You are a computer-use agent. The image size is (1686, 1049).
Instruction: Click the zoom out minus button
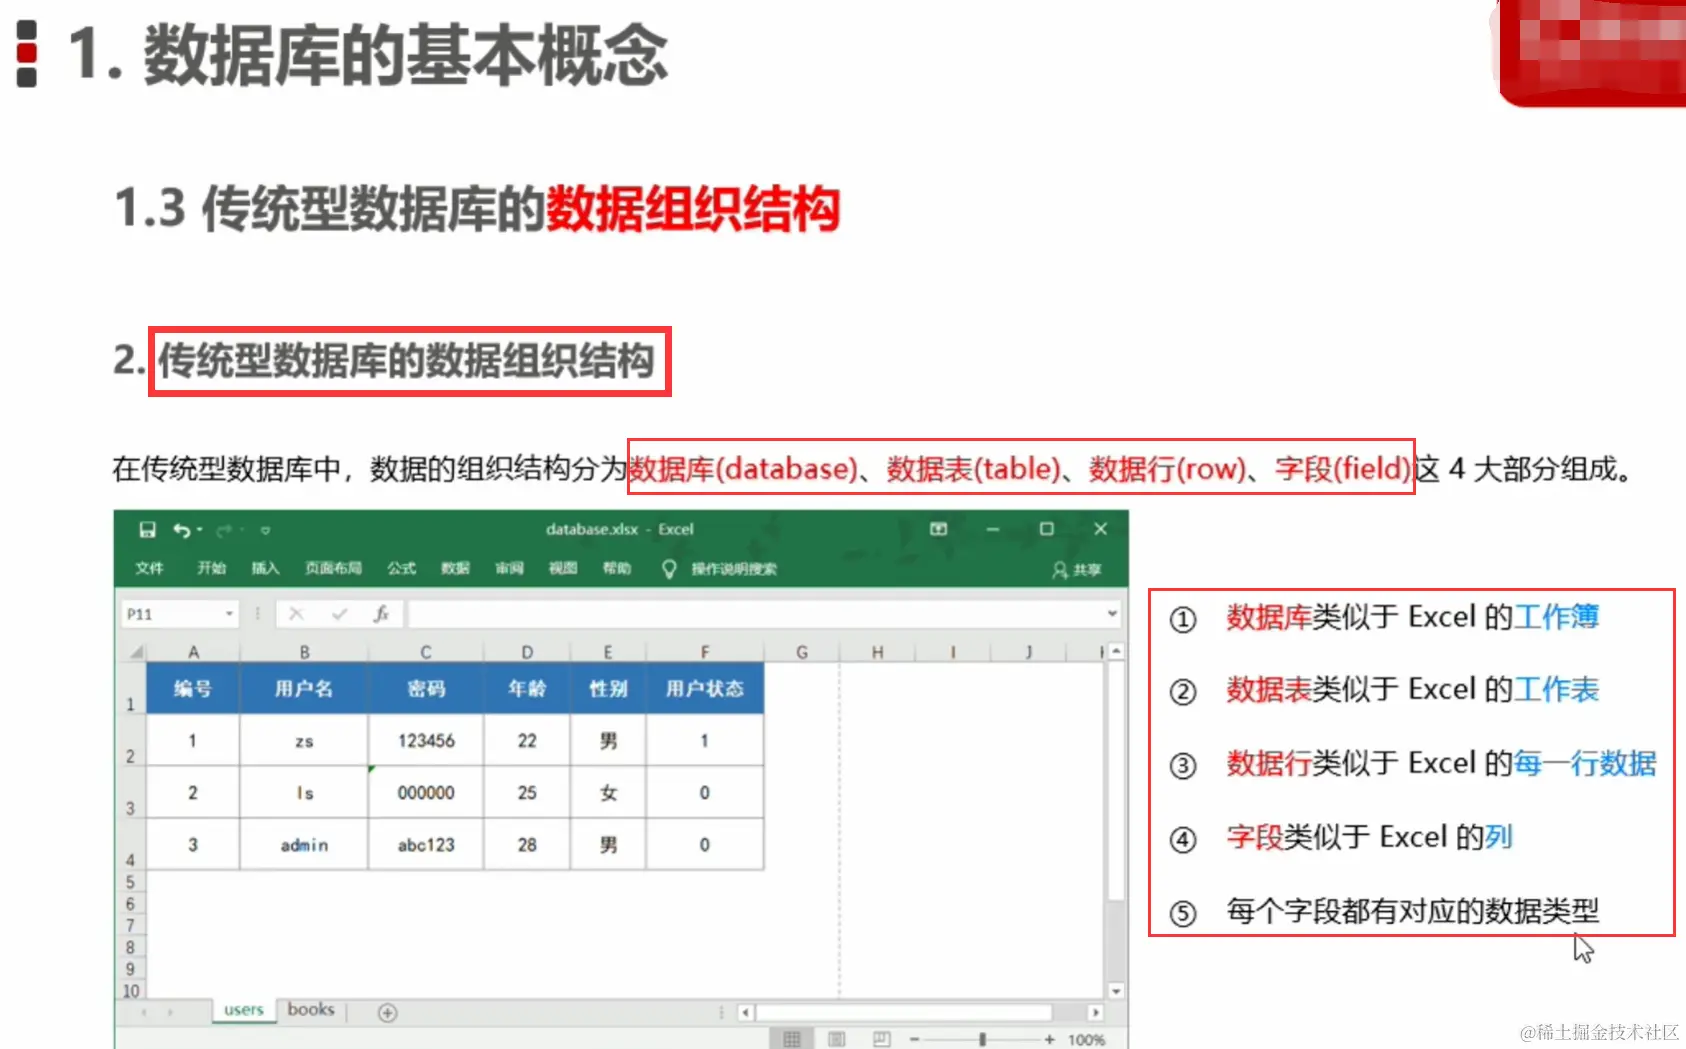914,1040
